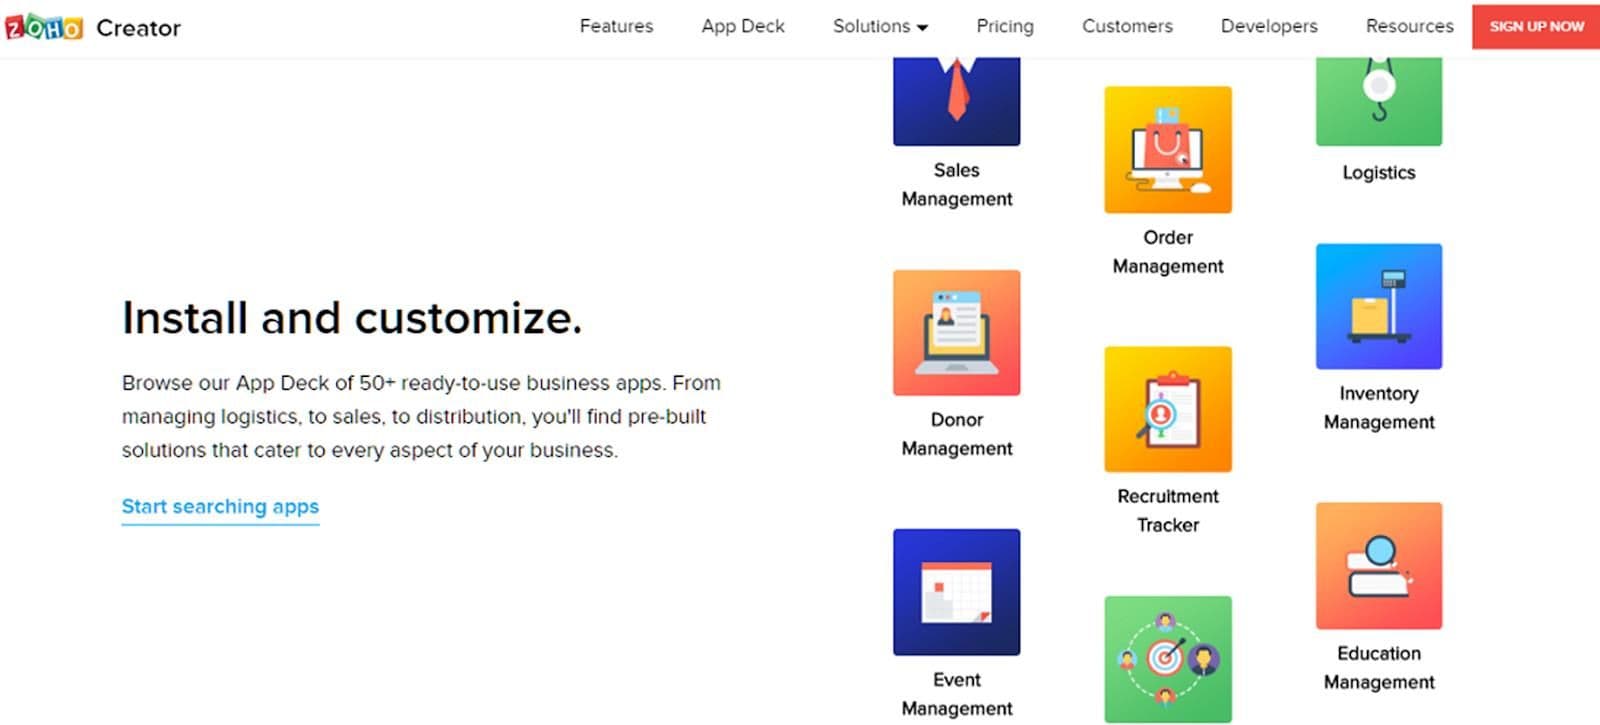Open the Order Management app icon

1168,150
